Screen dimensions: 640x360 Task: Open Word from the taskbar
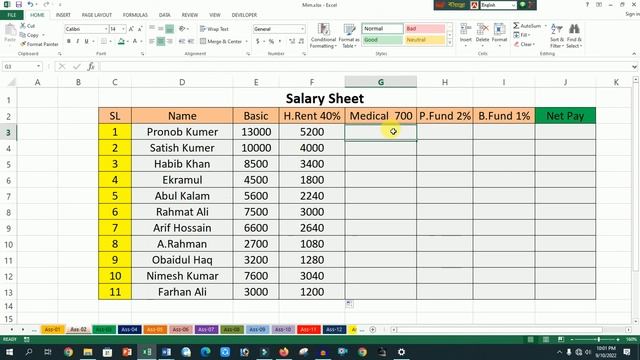[166, 352]
